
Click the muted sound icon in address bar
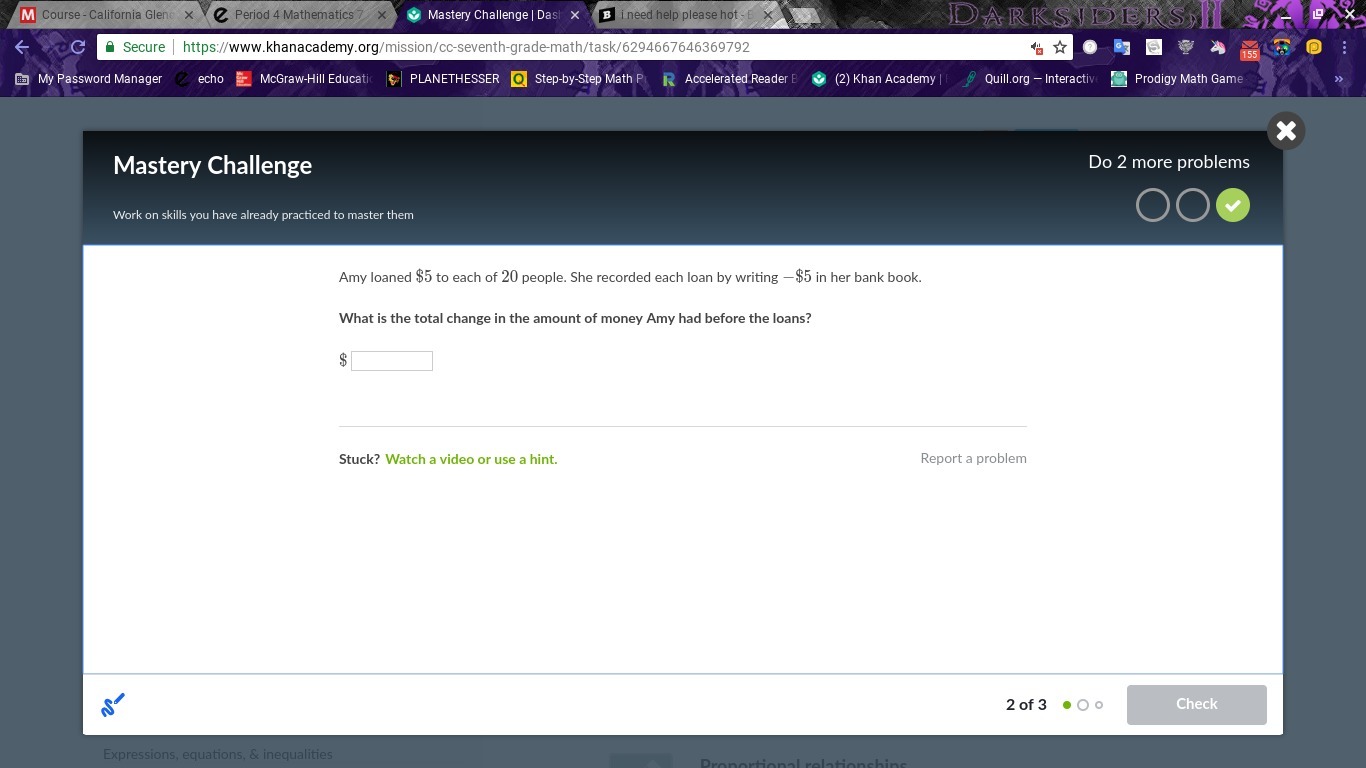[x=1037, y=47]
